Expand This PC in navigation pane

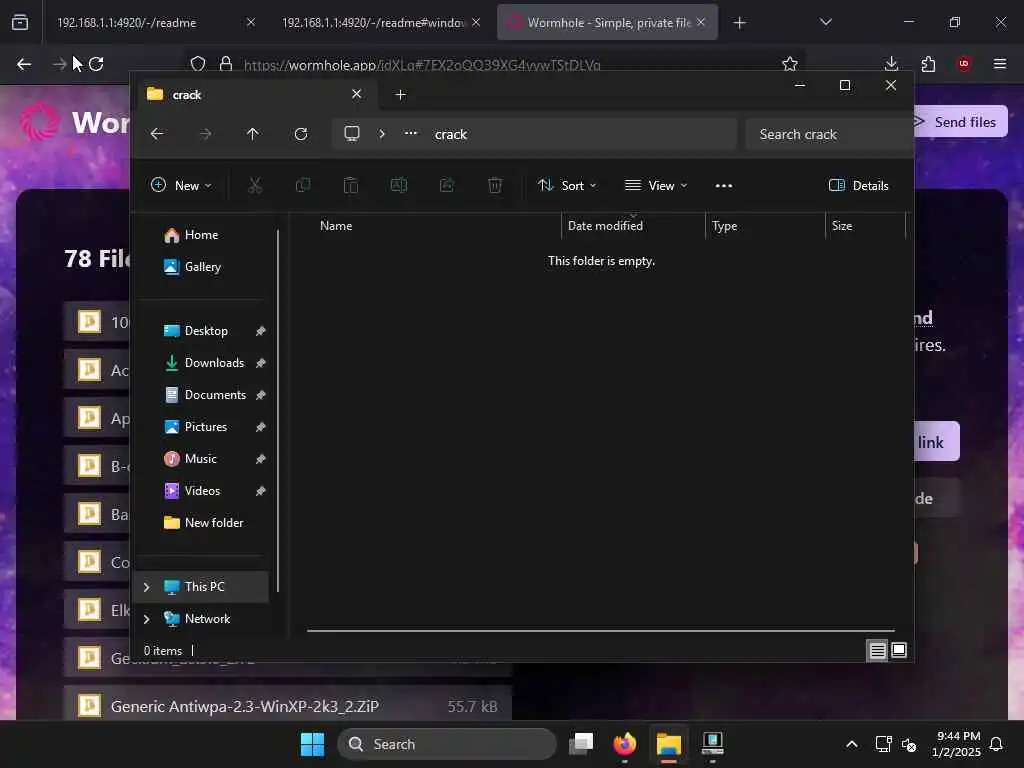(x=146, y=587)
